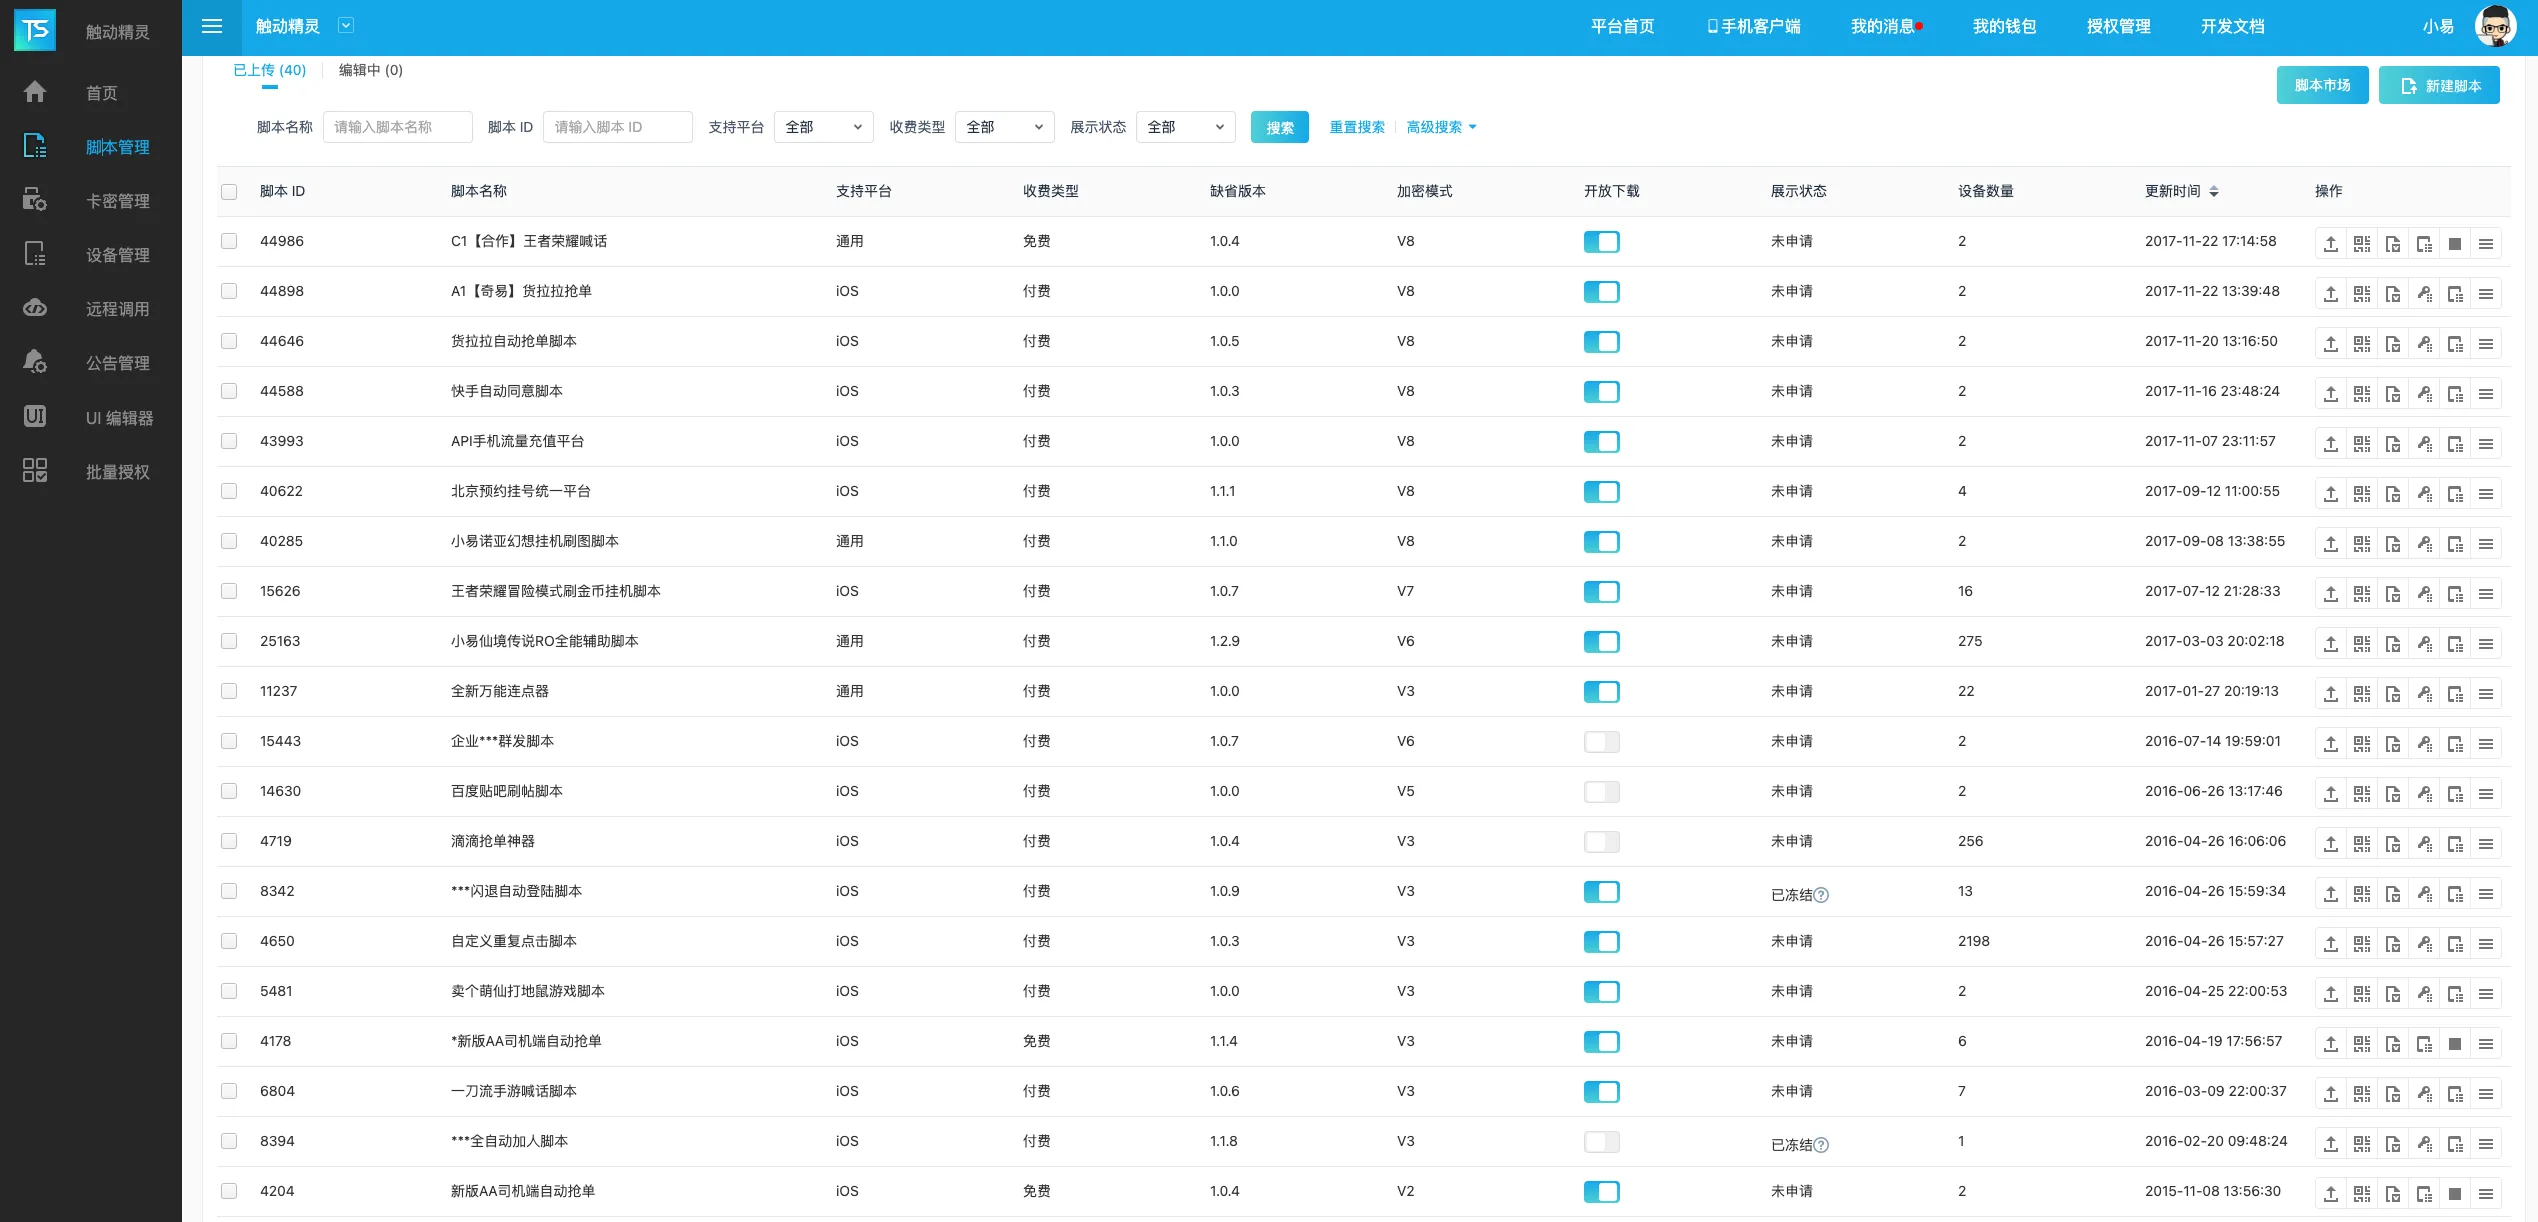
Task: Check the checkbox for script 25163
Action: click(x=229, y=641)
